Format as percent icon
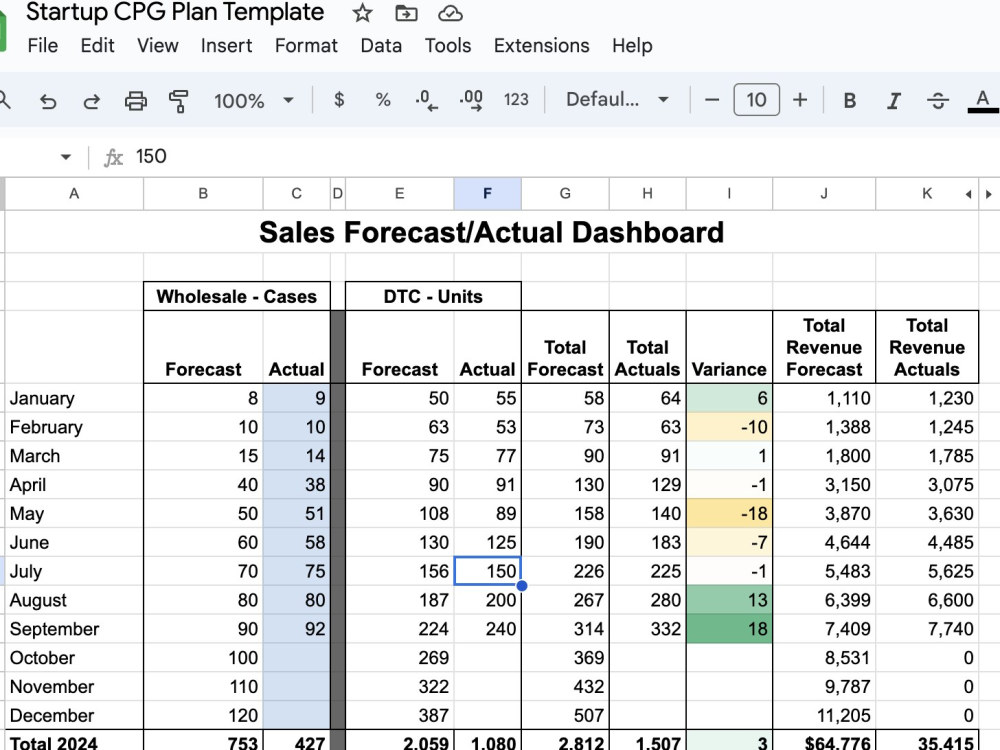This screenshot has height=750, width=1000. click(383, 99)
